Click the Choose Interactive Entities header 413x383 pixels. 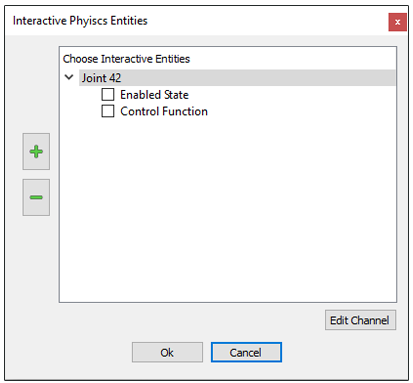click(x=126, y=59)
